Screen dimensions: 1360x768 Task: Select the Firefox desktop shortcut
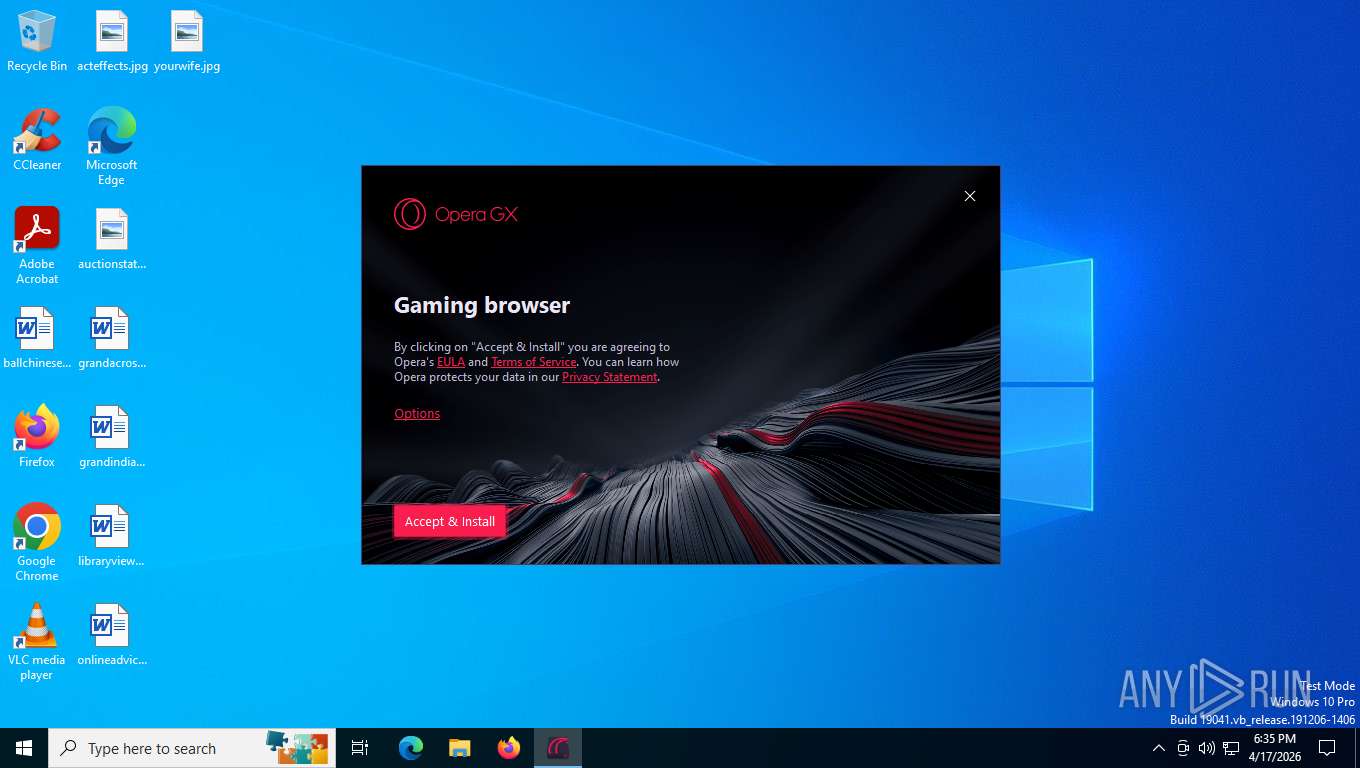pos(37,437)
